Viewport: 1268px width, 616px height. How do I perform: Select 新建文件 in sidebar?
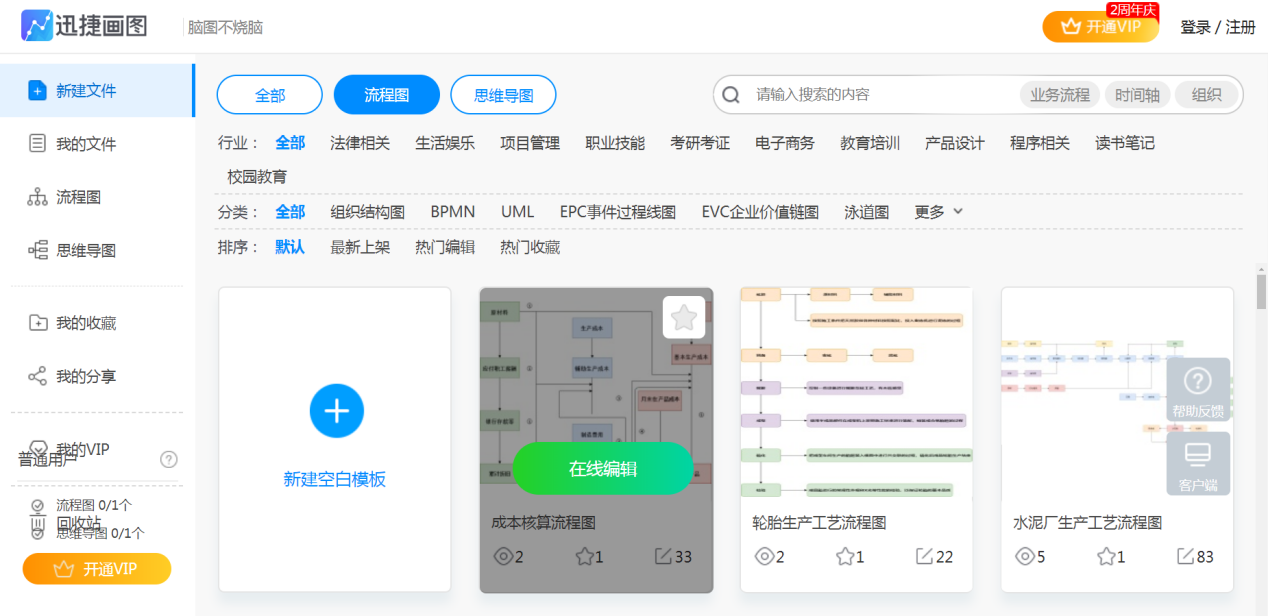click(x=97, y=91)
